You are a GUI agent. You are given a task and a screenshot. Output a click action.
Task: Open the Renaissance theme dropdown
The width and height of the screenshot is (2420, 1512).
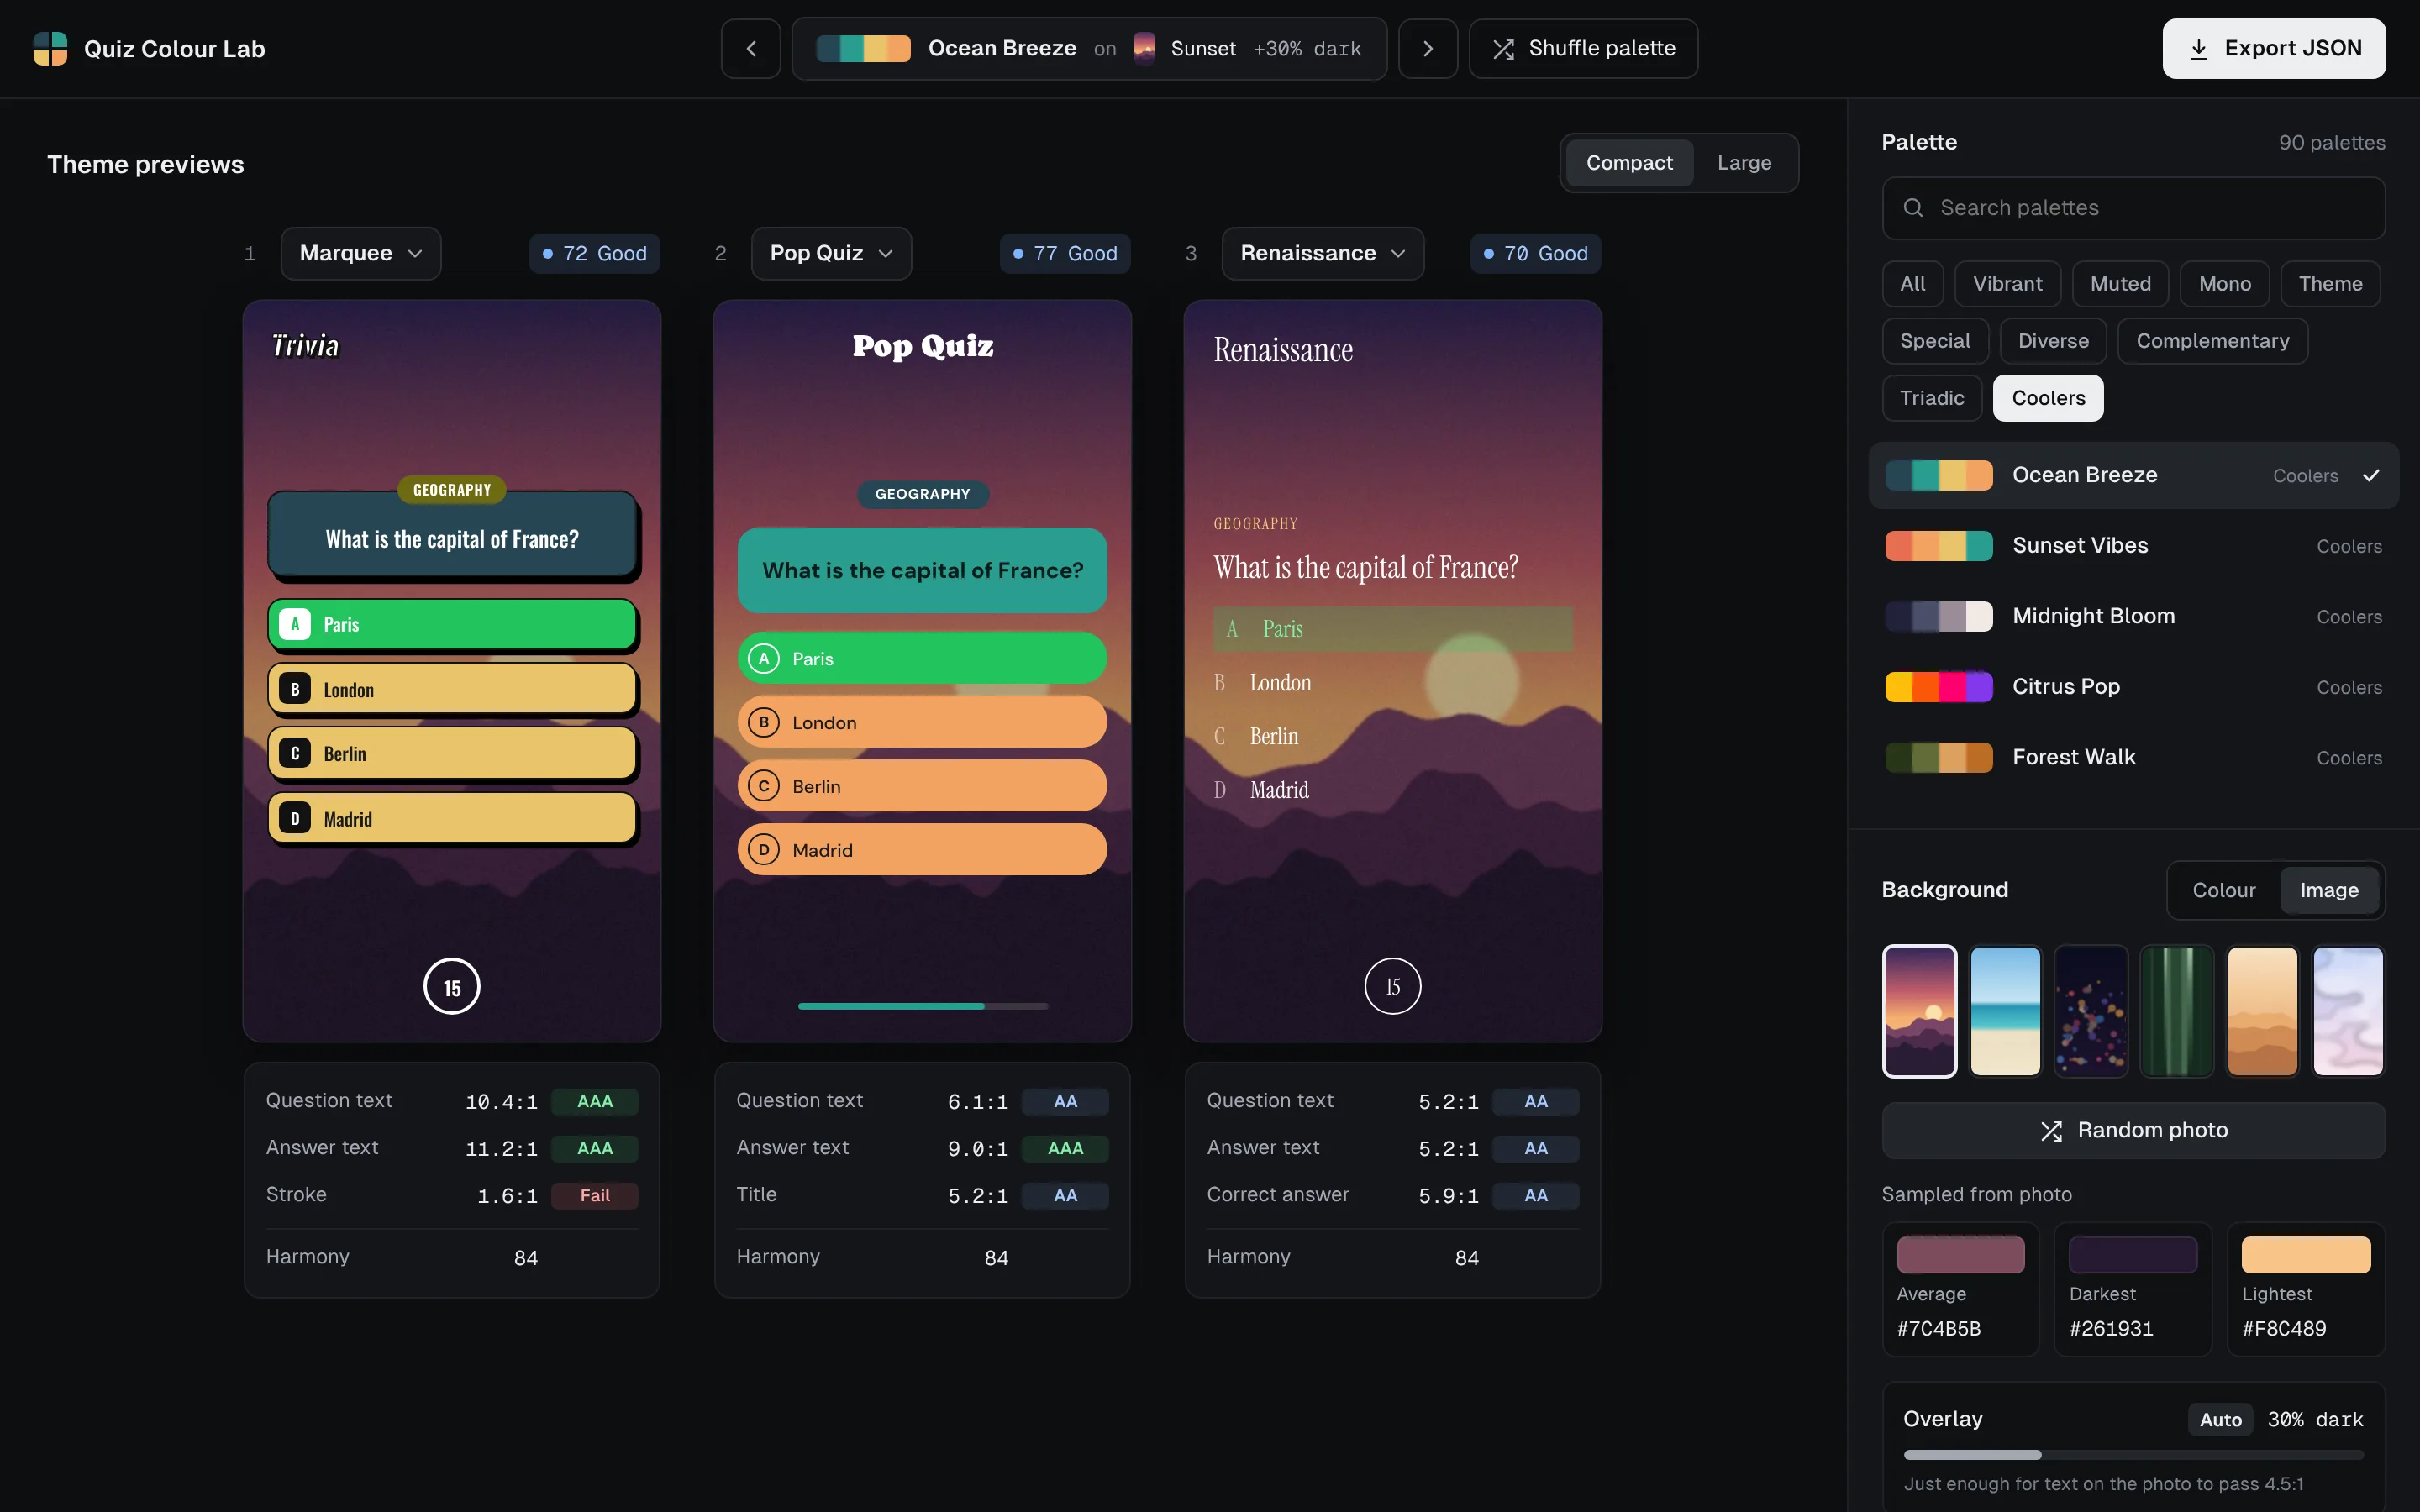(1322, 254)
